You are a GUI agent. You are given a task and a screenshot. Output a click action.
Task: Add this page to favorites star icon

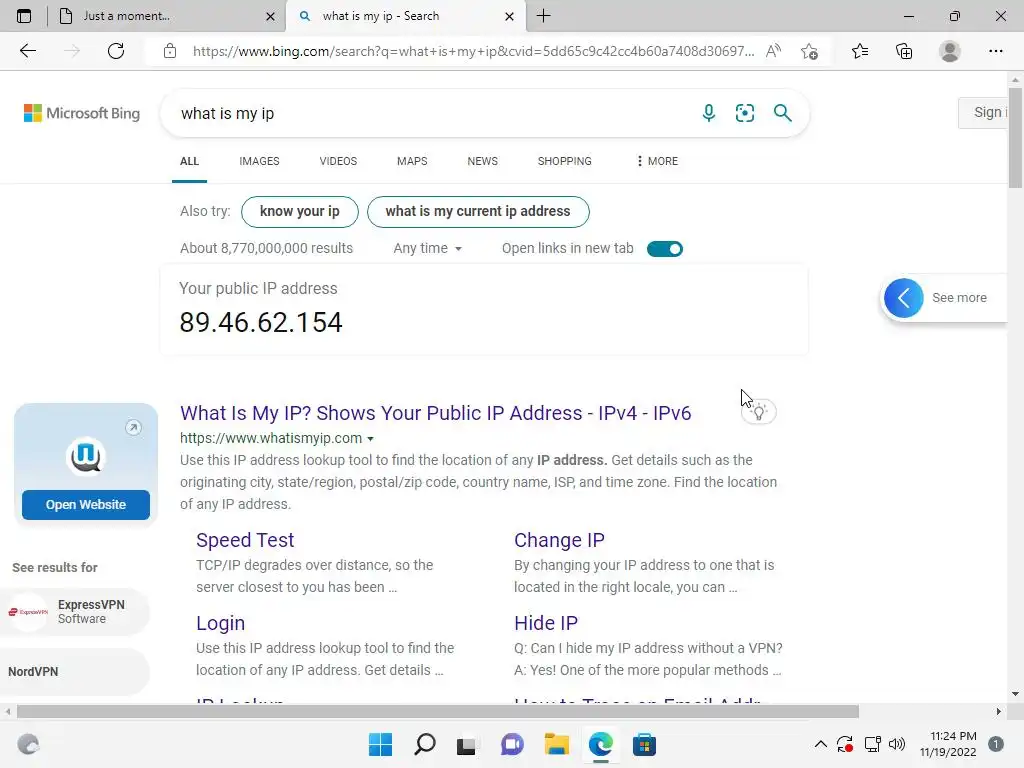(x=809, y=51)
